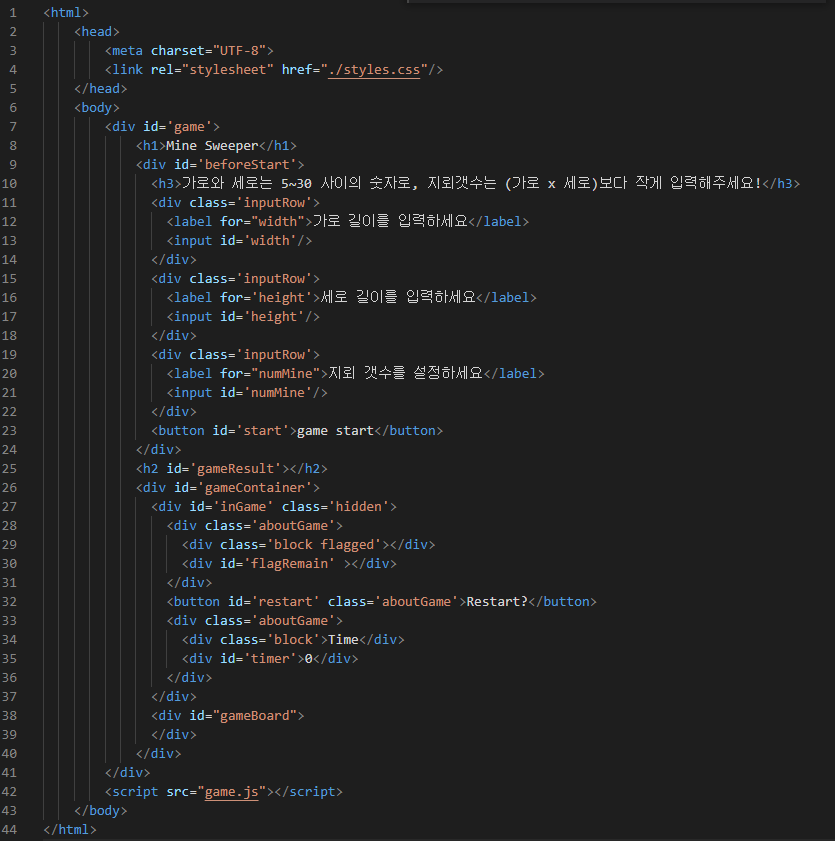Image resolution: width=835 pixels, height=841 pixels.
Task: Click the 'Restart?' button label text
Action: click(x=497, y=602)
